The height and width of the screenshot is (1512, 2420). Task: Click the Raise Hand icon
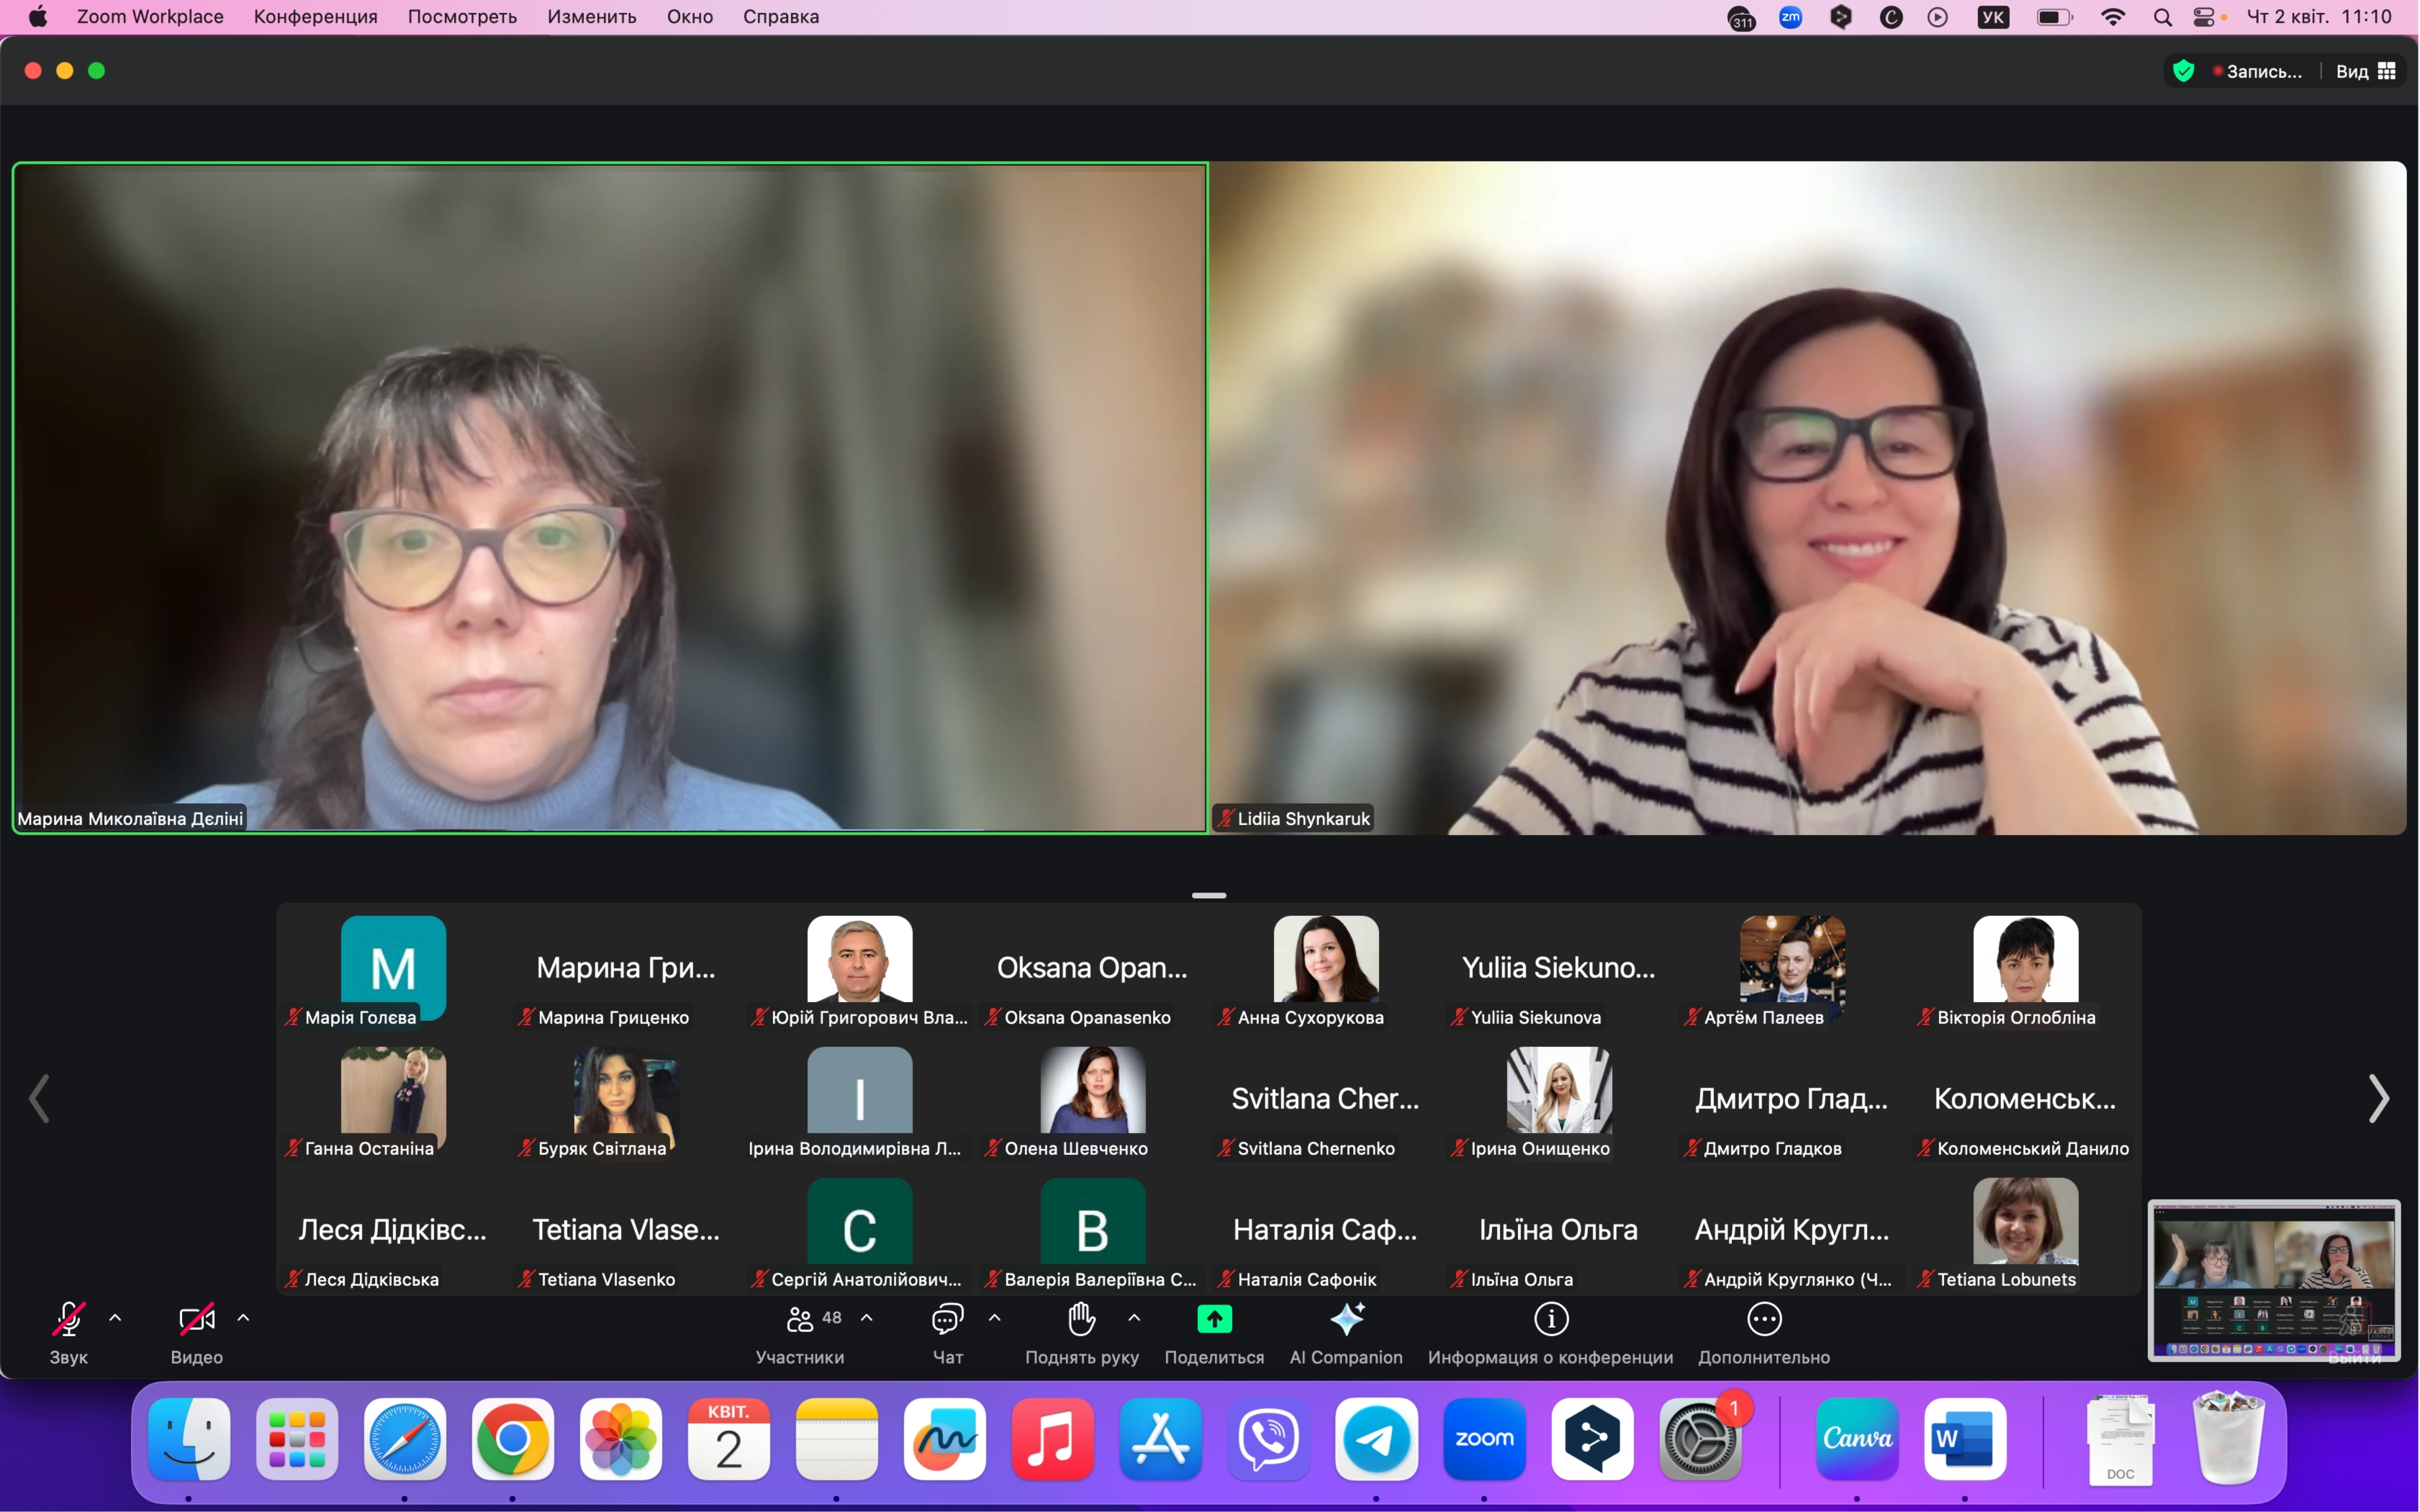1081,1320
